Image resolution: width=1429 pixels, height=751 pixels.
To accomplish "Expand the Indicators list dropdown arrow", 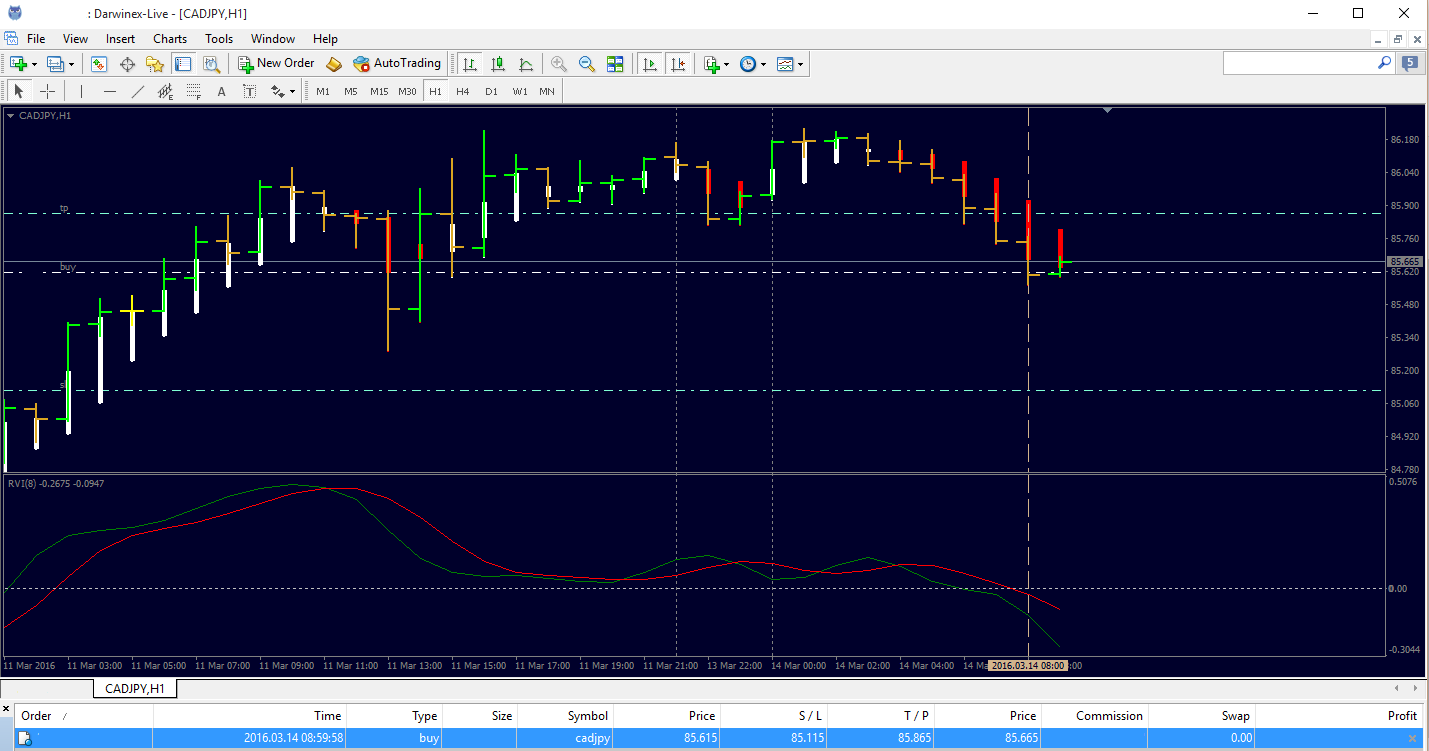I will (x=727, y=64).
